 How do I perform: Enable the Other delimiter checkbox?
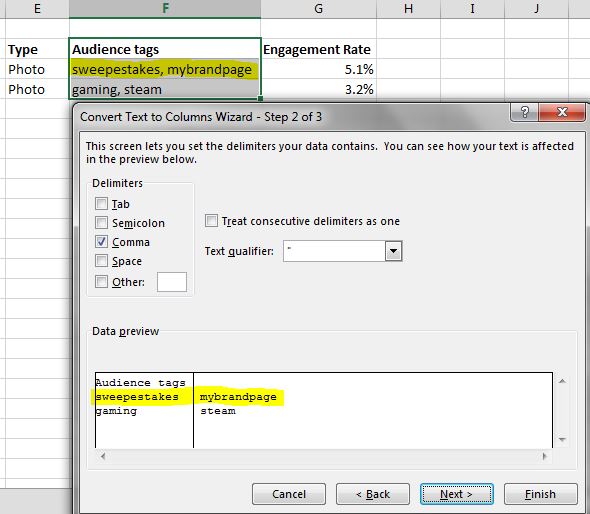click(101, 281)
